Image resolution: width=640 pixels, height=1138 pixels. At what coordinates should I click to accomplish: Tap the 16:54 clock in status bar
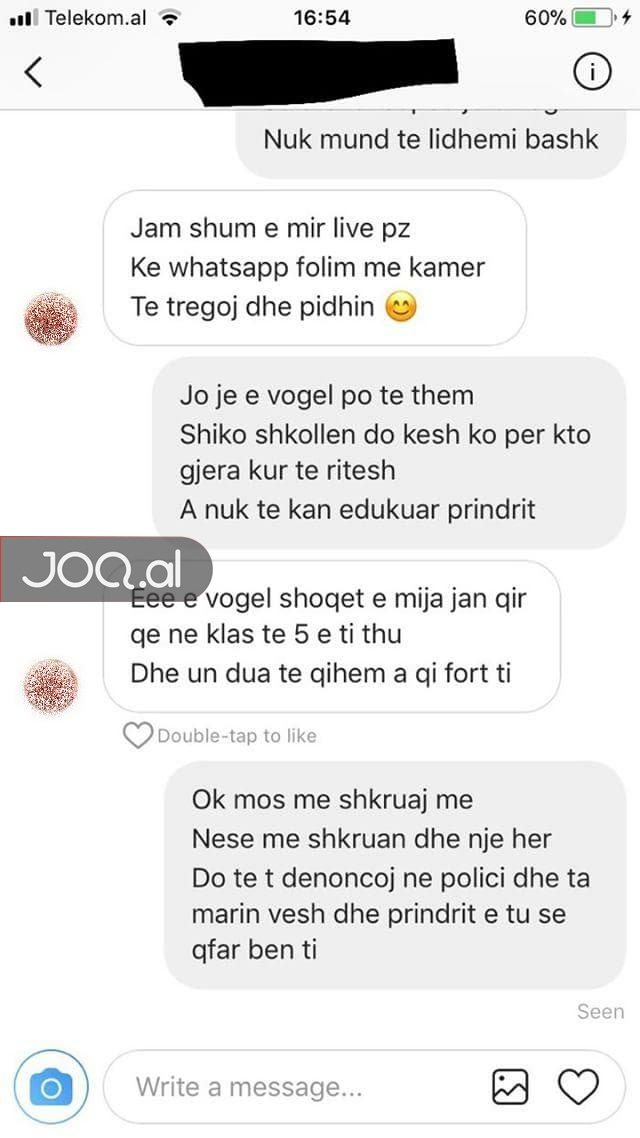321,17
